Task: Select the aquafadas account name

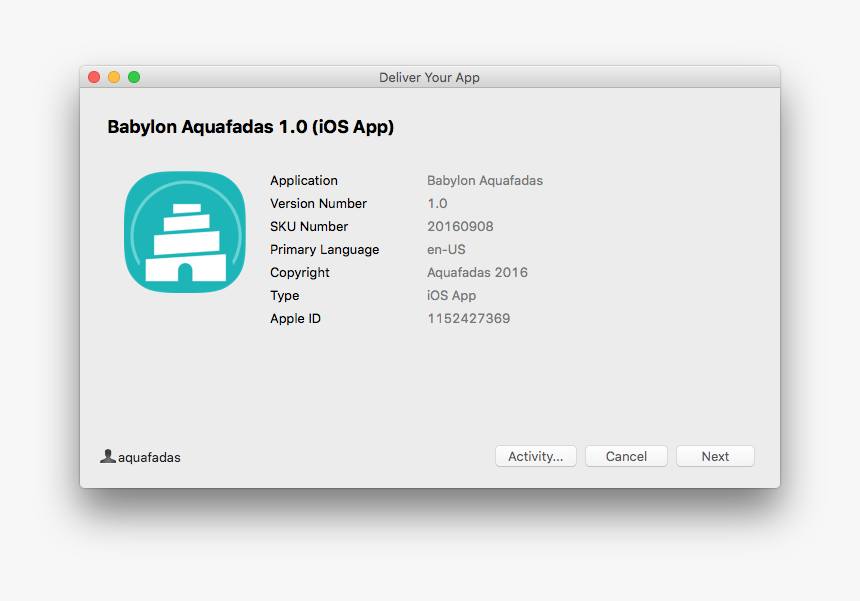Action: 148,457
